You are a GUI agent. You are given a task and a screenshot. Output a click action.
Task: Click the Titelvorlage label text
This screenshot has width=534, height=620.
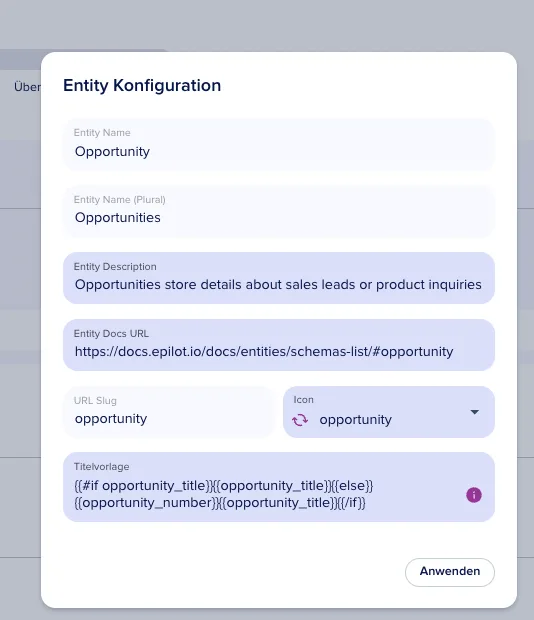(101, 467)
